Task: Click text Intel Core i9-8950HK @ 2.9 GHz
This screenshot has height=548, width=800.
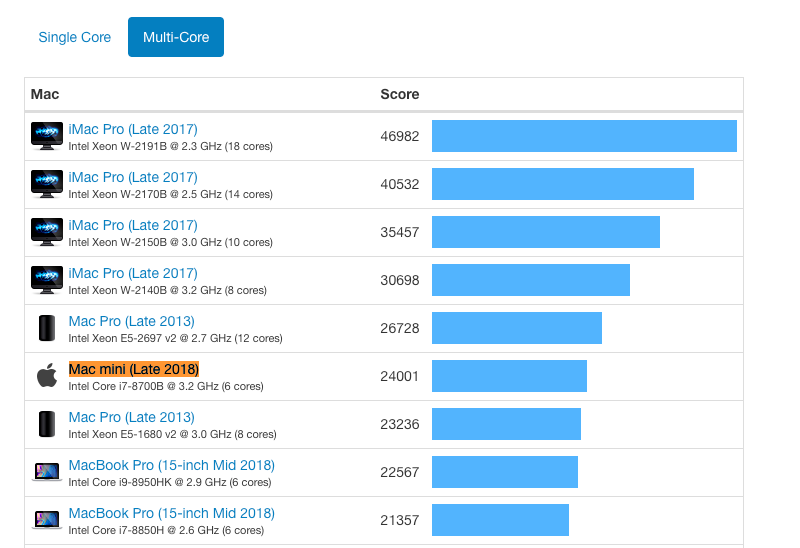Action: tap(147, 482)
